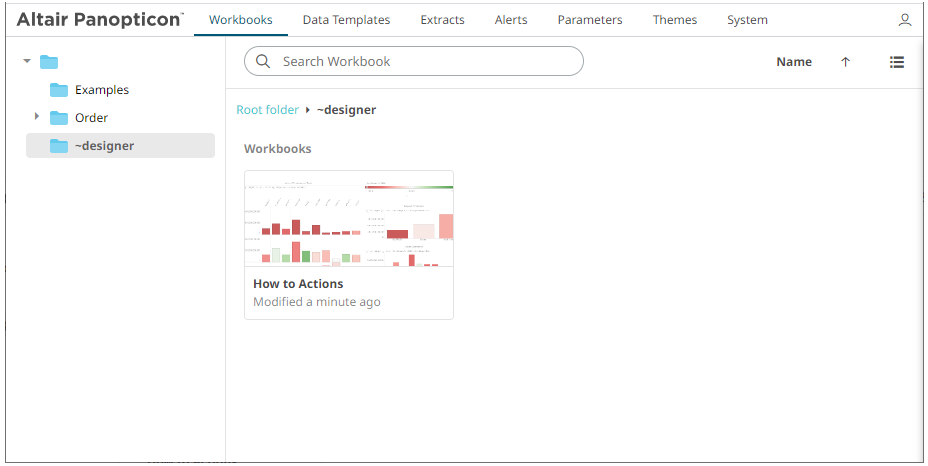Open the Data Templates tab
The width and height of the screenshot is (928, 466).
point(346,20)
